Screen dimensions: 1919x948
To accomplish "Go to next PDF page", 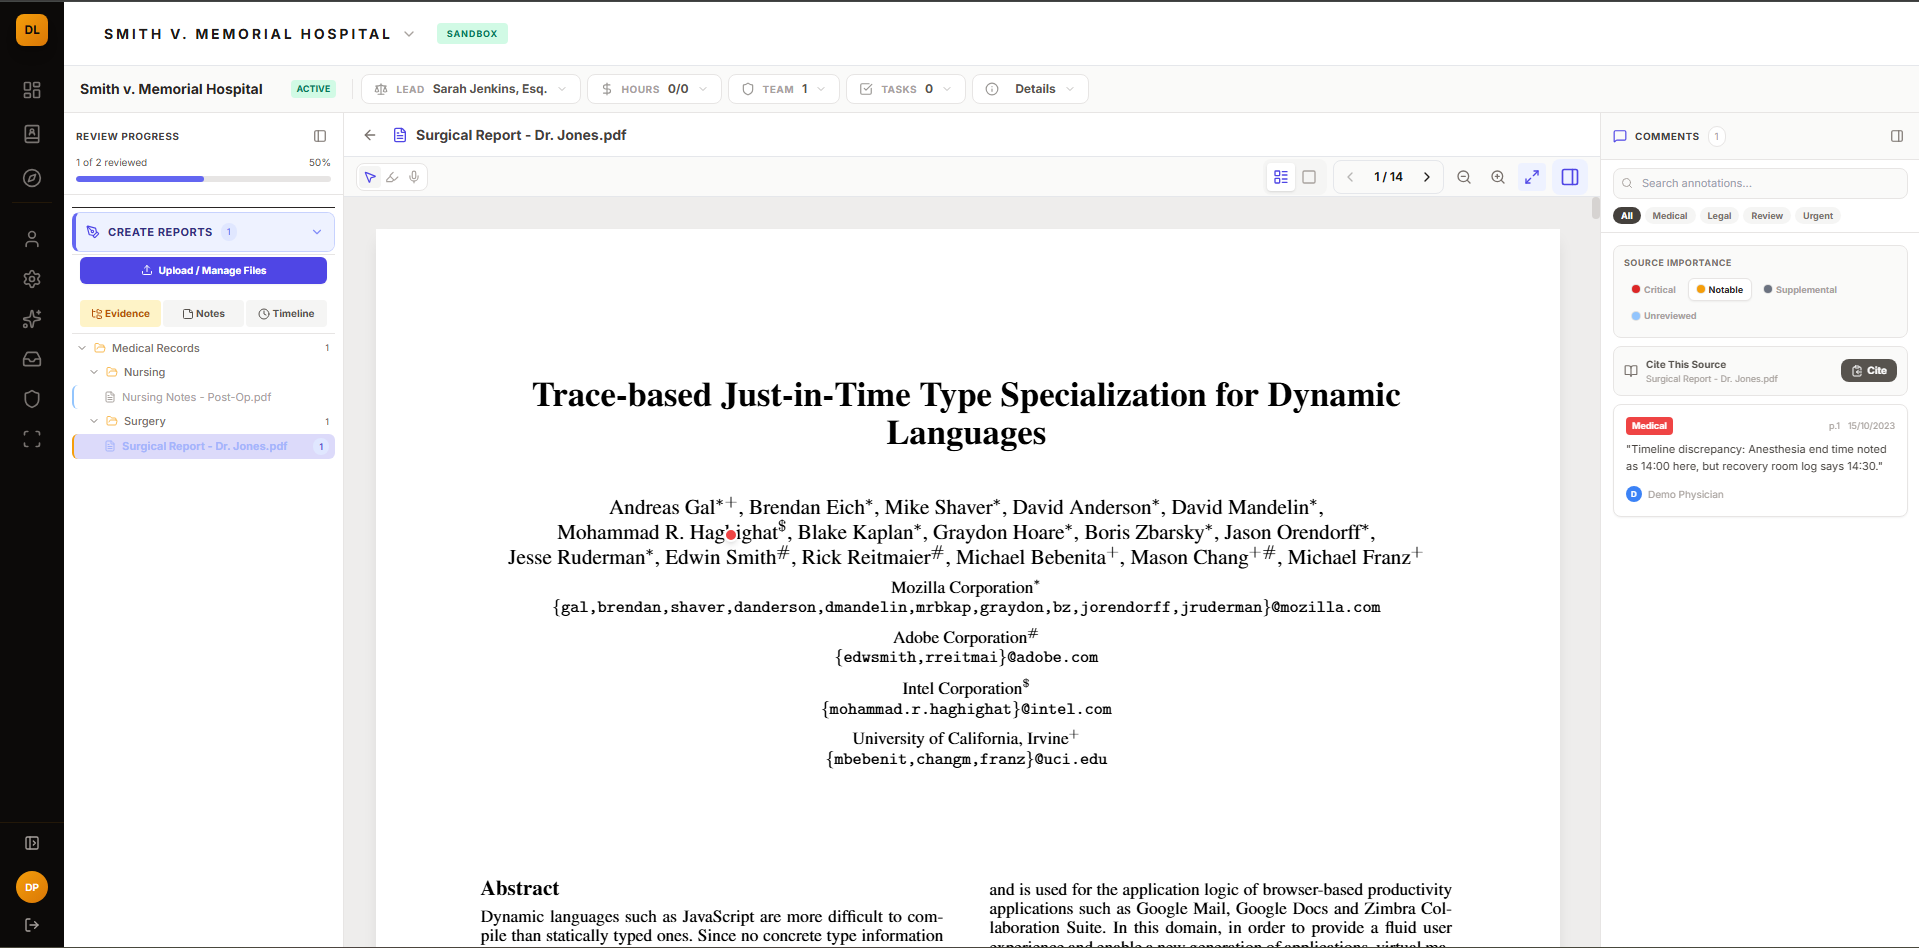I will tap(1427, 177).
